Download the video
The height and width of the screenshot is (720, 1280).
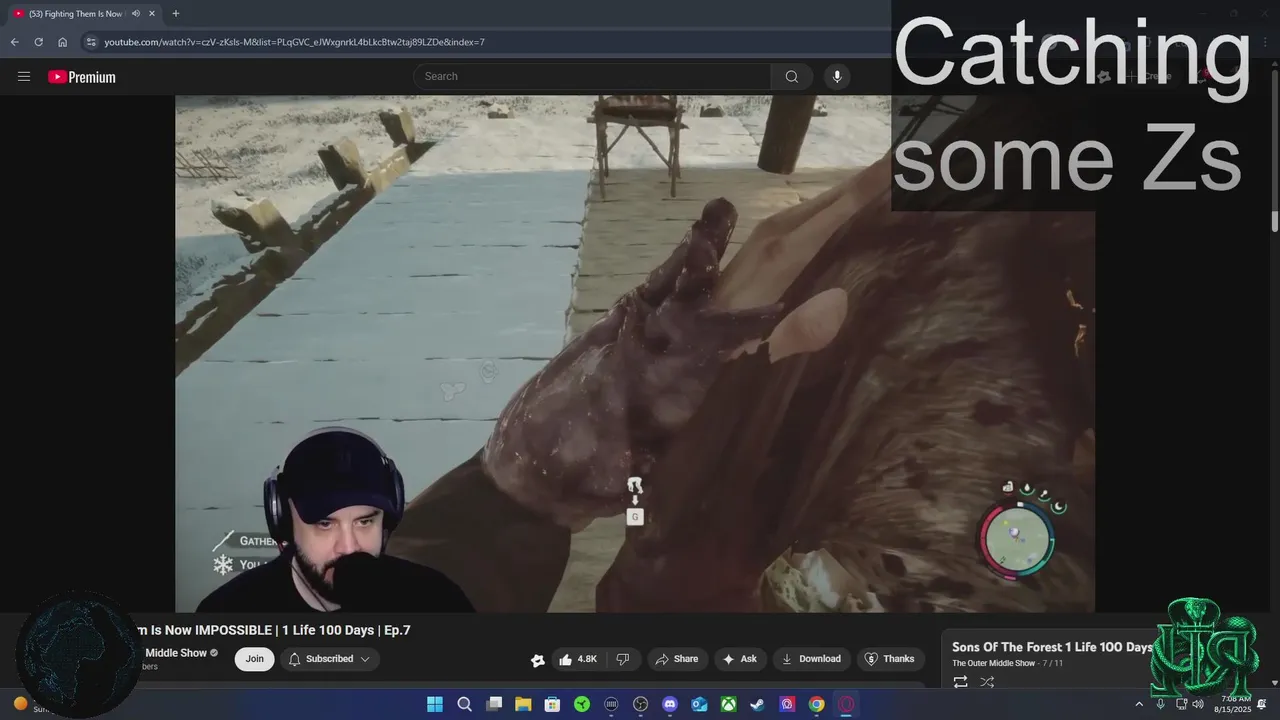[811, 659]
